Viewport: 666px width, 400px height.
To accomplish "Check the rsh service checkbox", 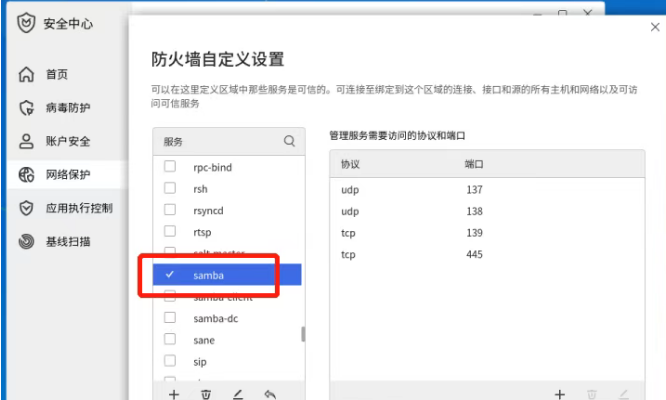I will (x=170, y=189).
